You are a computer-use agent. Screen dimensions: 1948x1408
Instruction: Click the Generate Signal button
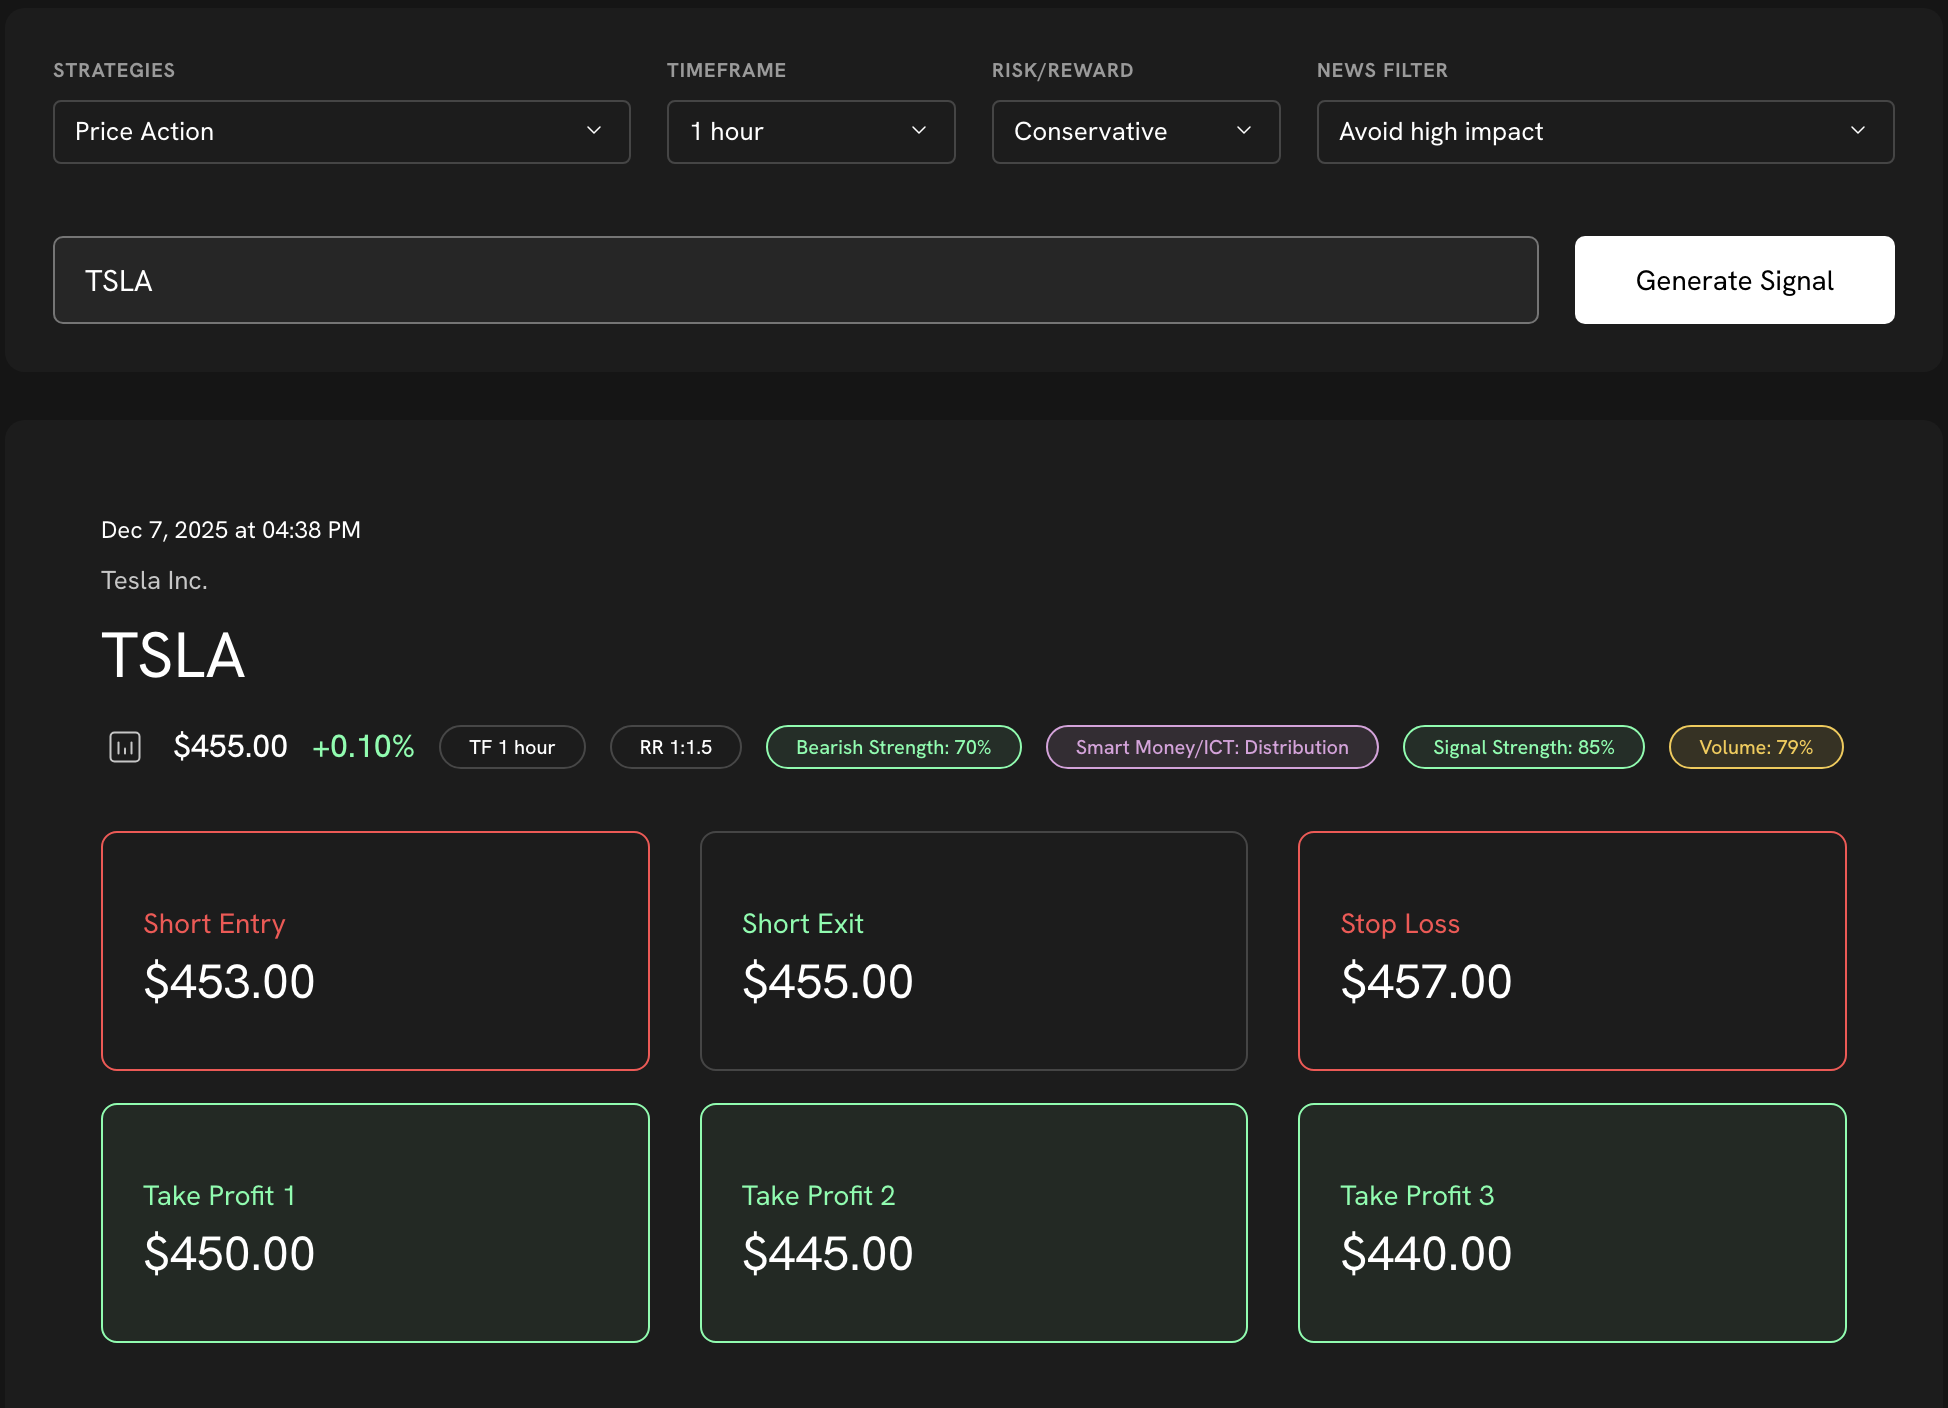(1733, 280)
